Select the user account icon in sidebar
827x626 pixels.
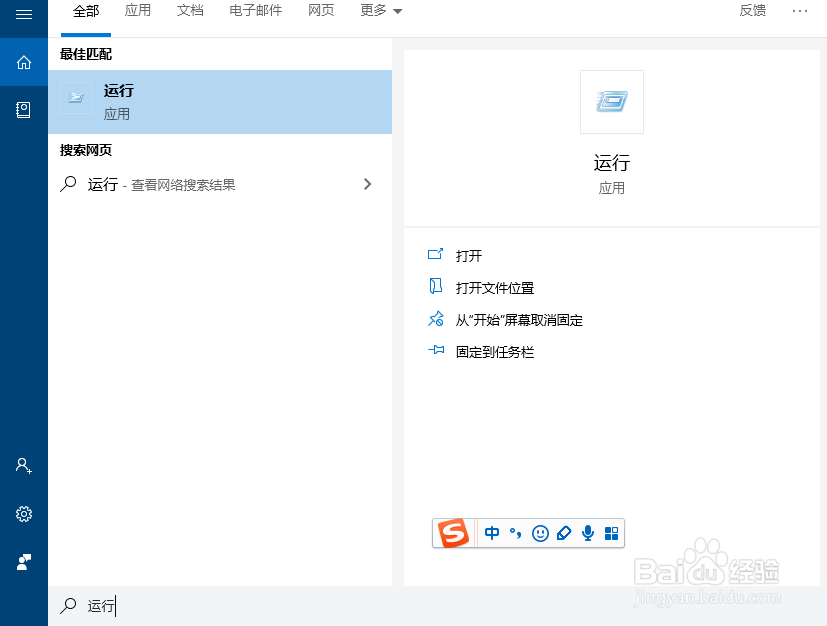23,465
